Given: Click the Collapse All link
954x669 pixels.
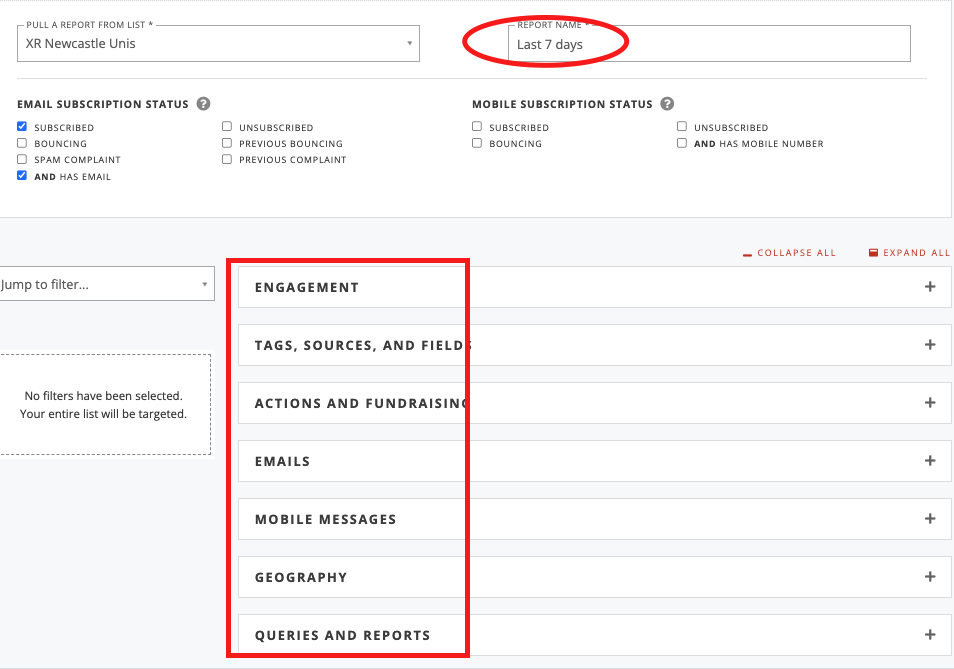Looking at the screenshot, I should tap(790, 253).
